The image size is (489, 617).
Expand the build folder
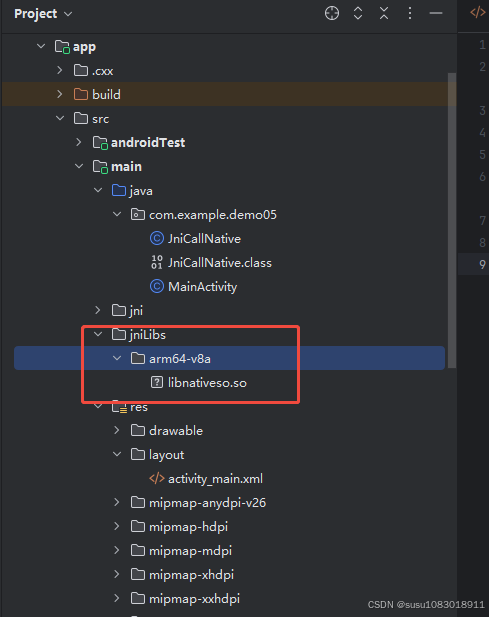coord(59,94)
